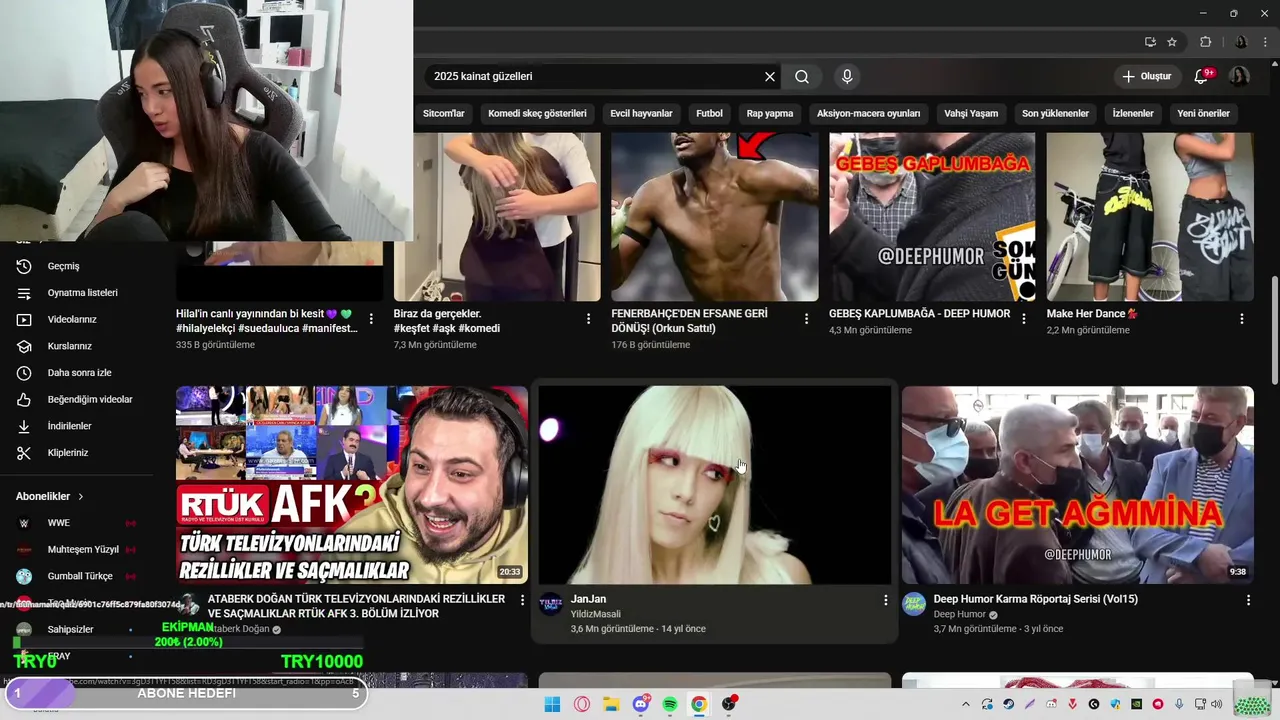
Task: Select the Rap yapma chip
Action: coord(770,113)
